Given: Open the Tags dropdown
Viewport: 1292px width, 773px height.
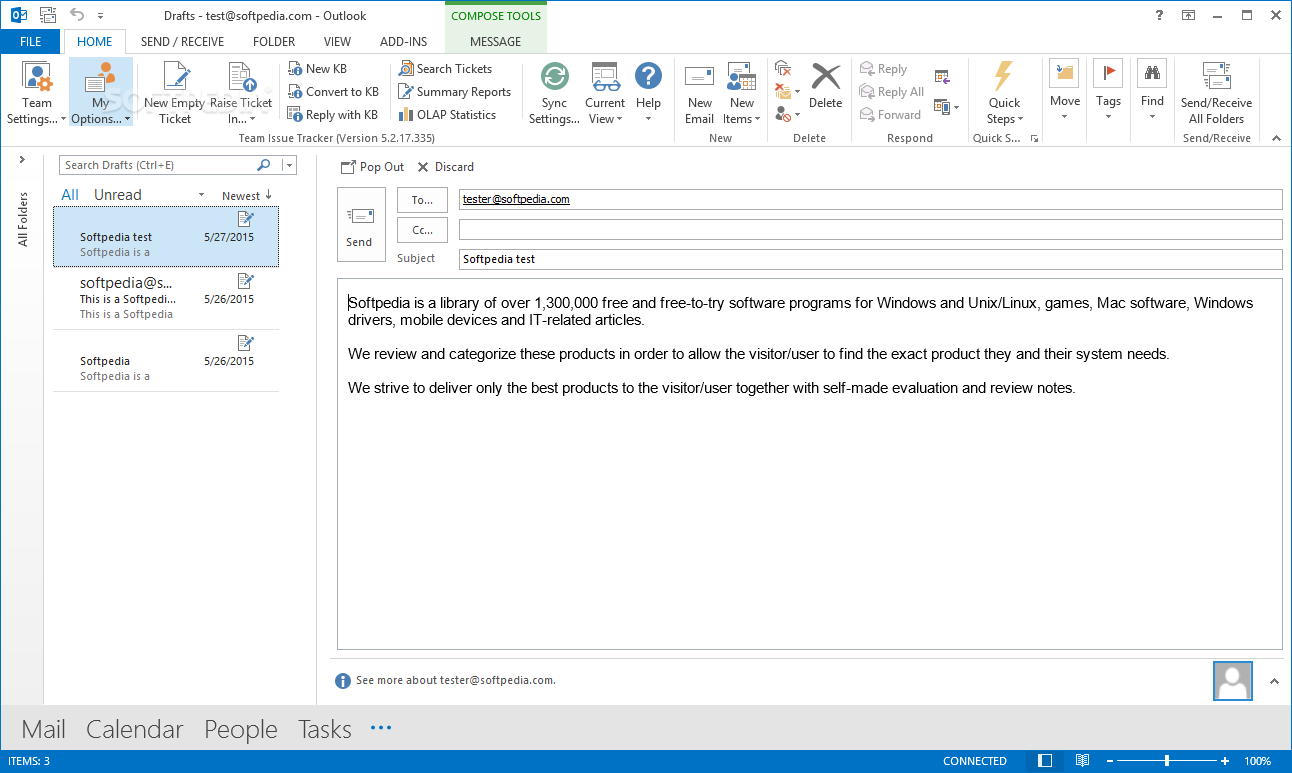Looking at the screenshot, I should tap(1108, 93).
